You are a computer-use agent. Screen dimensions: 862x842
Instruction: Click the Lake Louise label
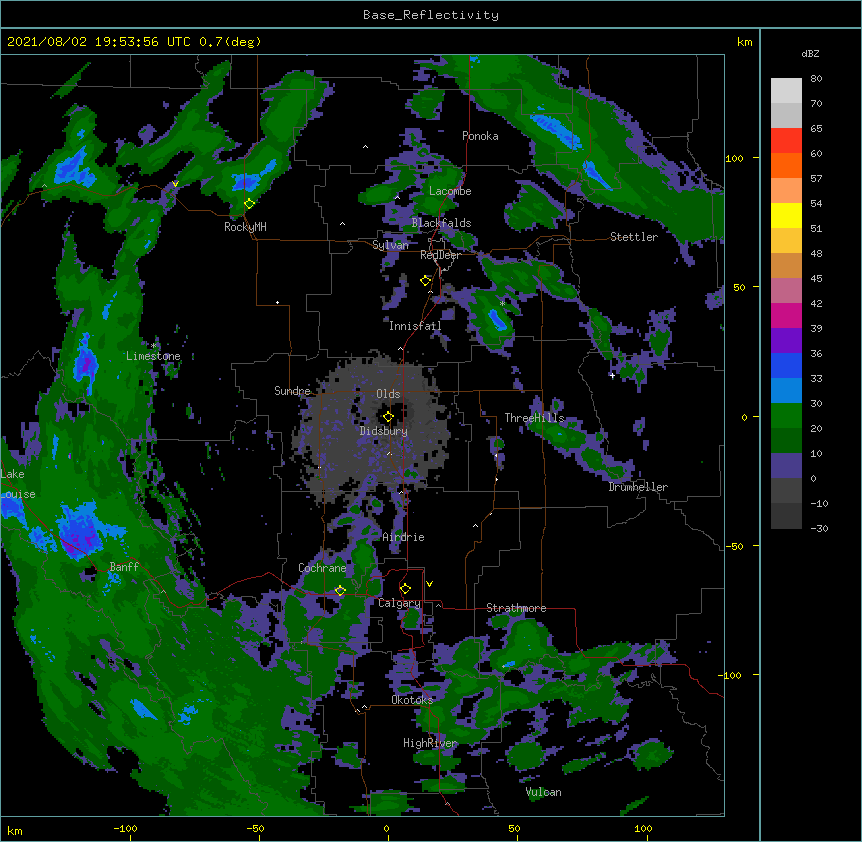point(18,484)
